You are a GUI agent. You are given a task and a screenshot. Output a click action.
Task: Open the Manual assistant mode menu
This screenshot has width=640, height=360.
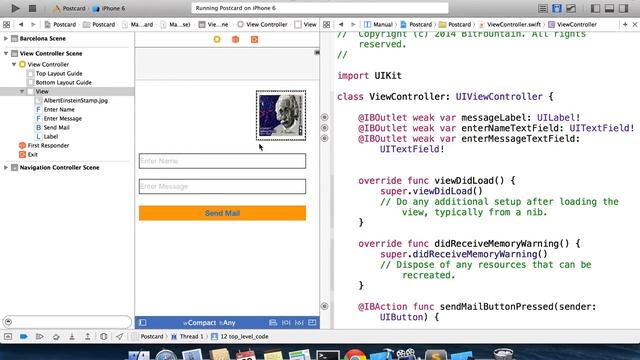(x=378, y=24)
